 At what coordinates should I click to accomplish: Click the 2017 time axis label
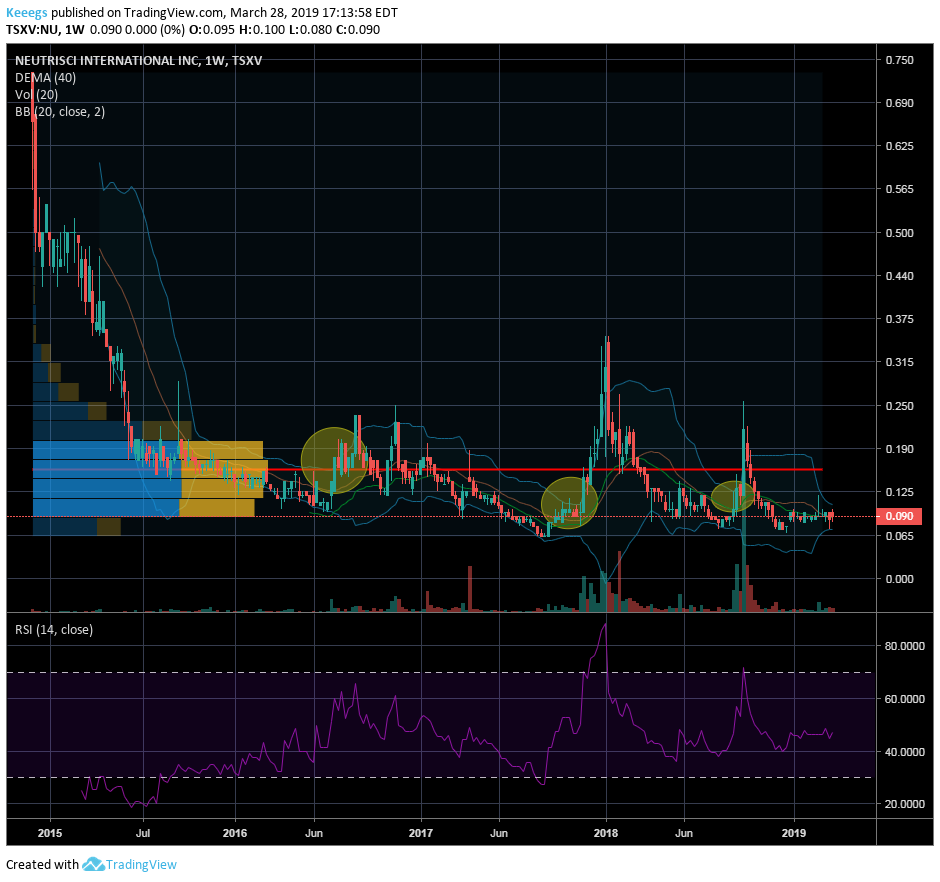pos(421,833)
